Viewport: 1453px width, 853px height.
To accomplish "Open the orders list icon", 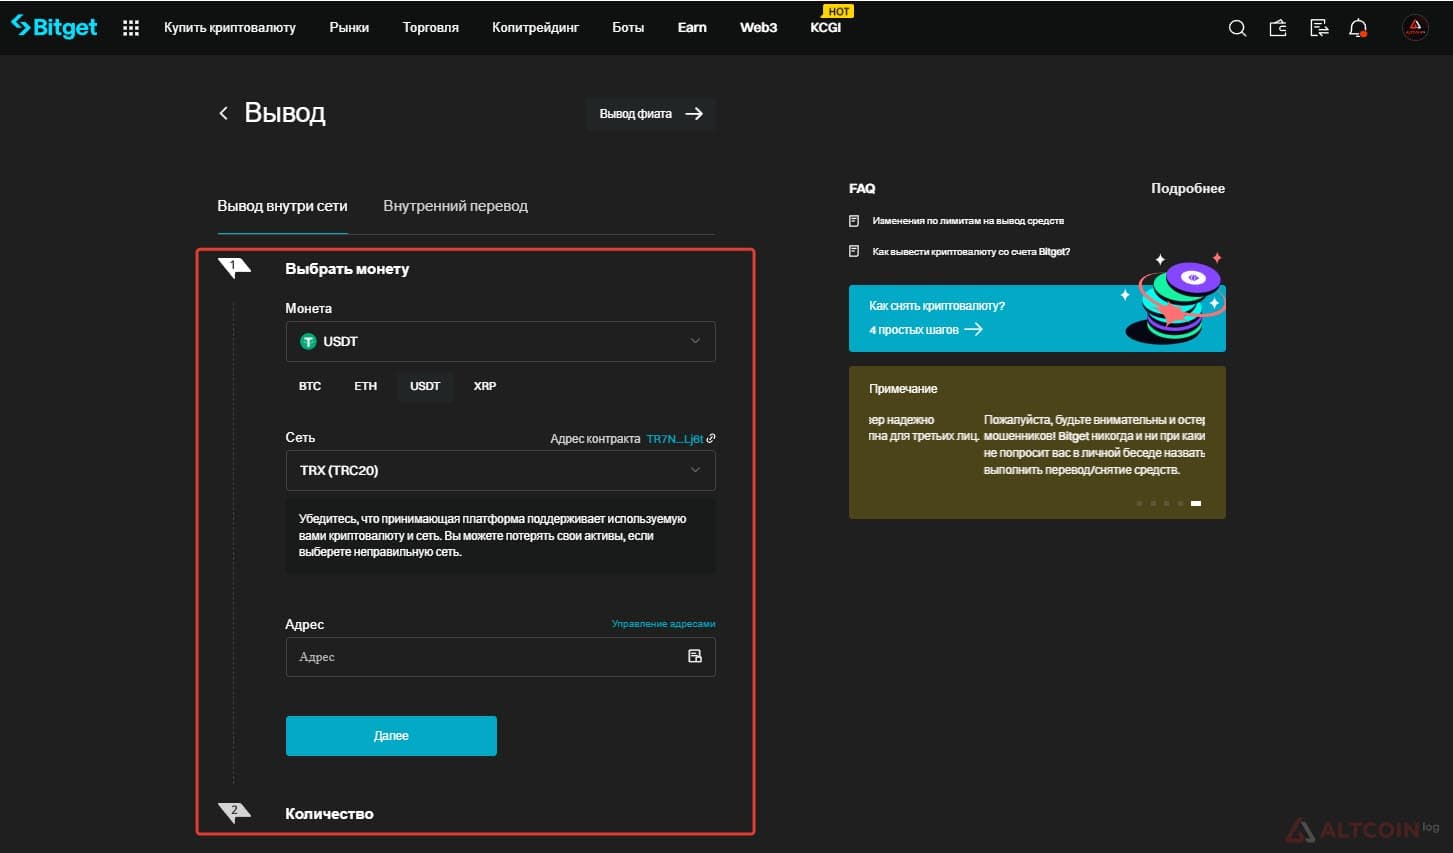I will click(1319, 28).
